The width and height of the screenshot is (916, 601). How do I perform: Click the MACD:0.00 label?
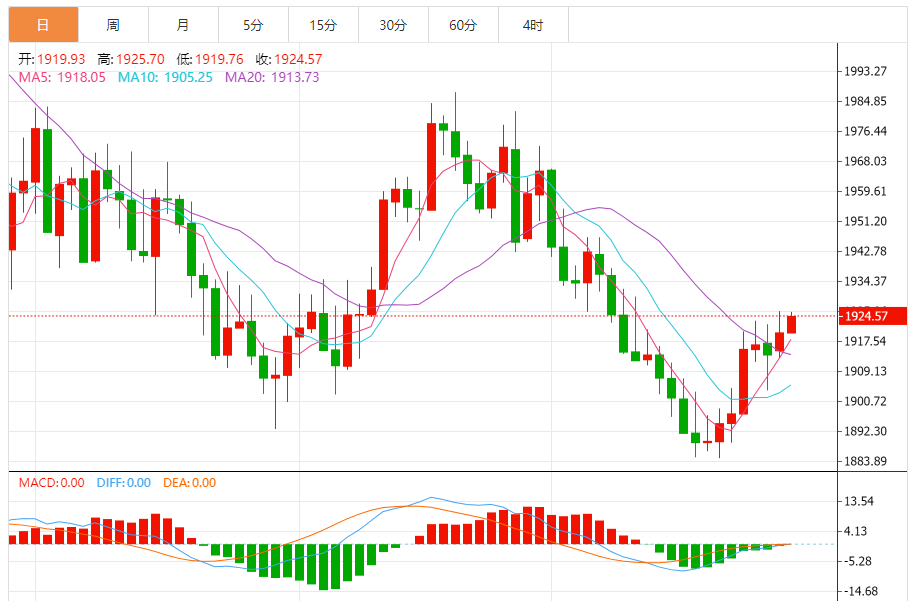[x=51, y=482]
